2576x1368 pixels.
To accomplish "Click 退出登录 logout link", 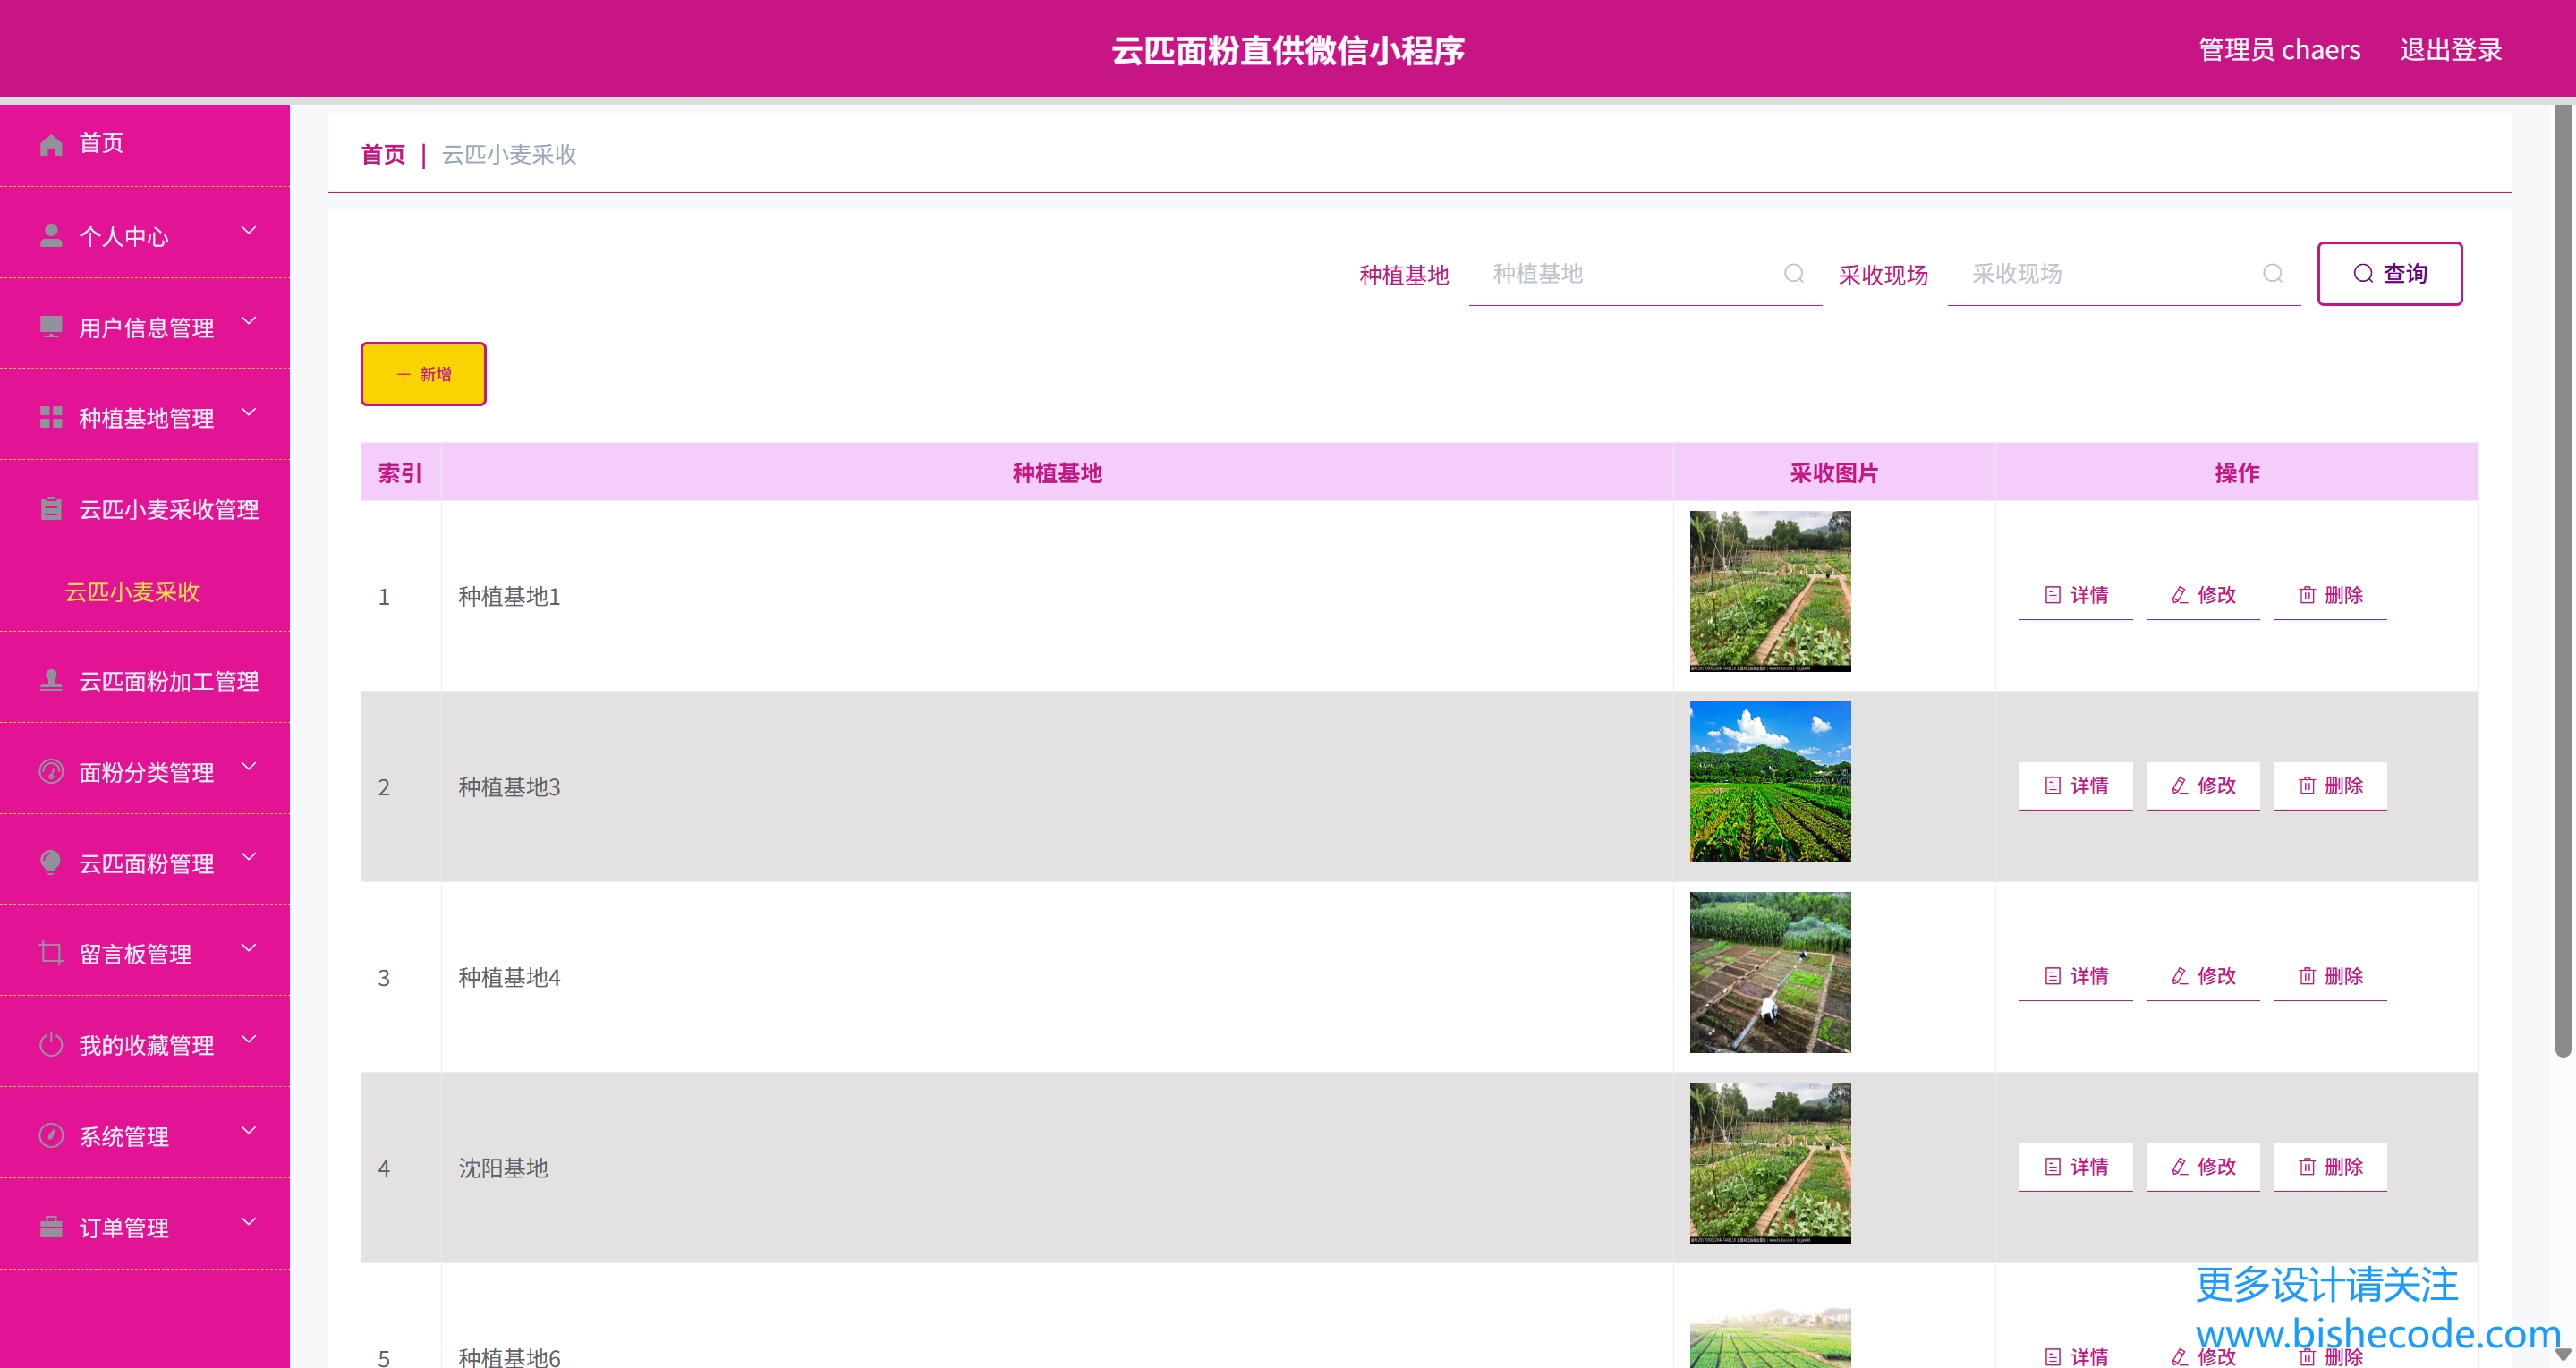I will pos(2450,50).
